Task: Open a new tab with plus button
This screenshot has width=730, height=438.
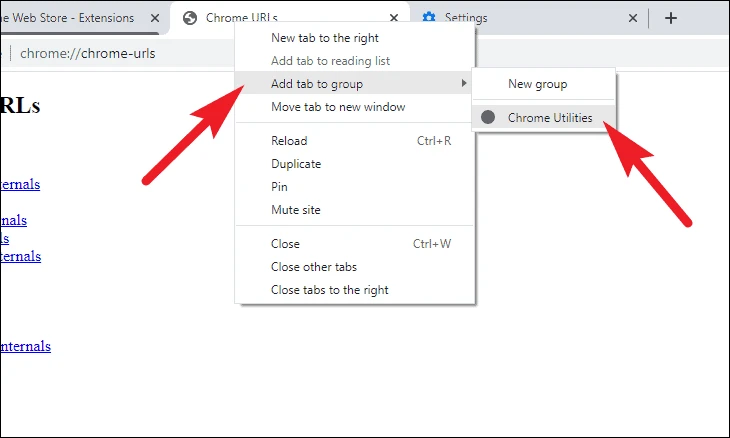Action: point(671,18)
